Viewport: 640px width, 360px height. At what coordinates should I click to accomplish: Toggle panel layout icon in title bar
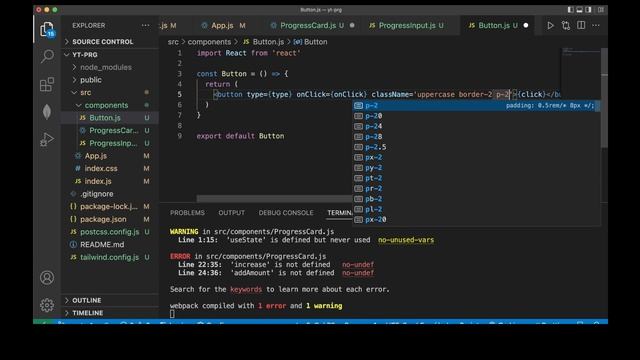[x=579, y=9]
